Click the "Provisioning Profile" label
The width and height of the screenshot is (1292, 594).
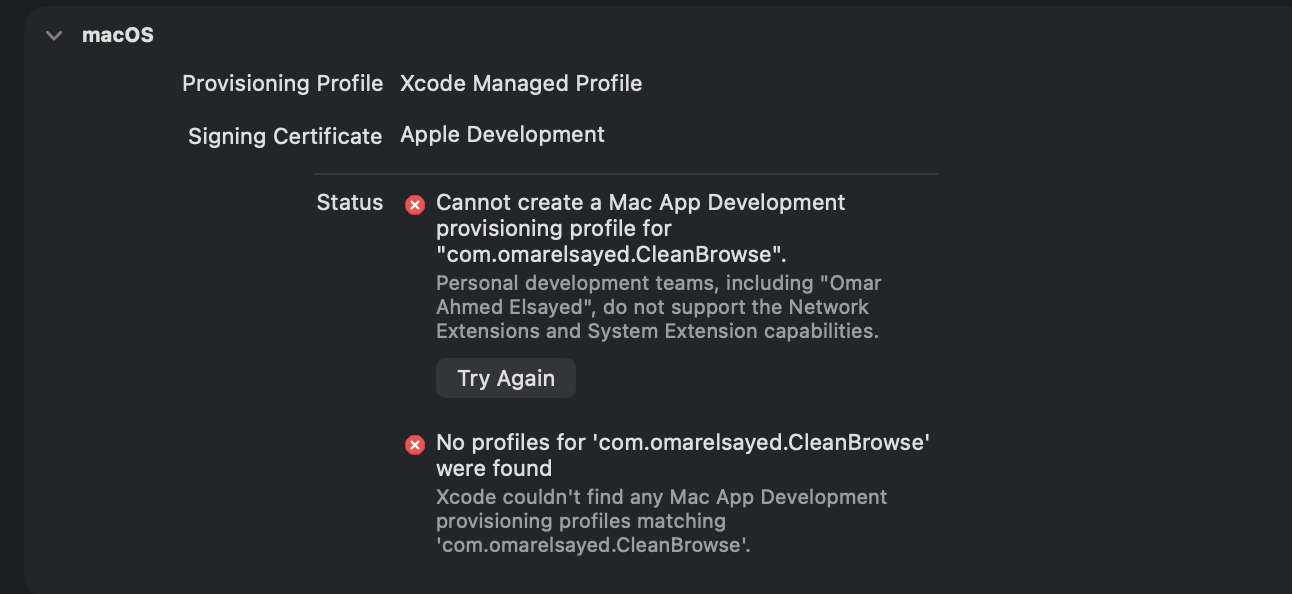coord(282,84)
